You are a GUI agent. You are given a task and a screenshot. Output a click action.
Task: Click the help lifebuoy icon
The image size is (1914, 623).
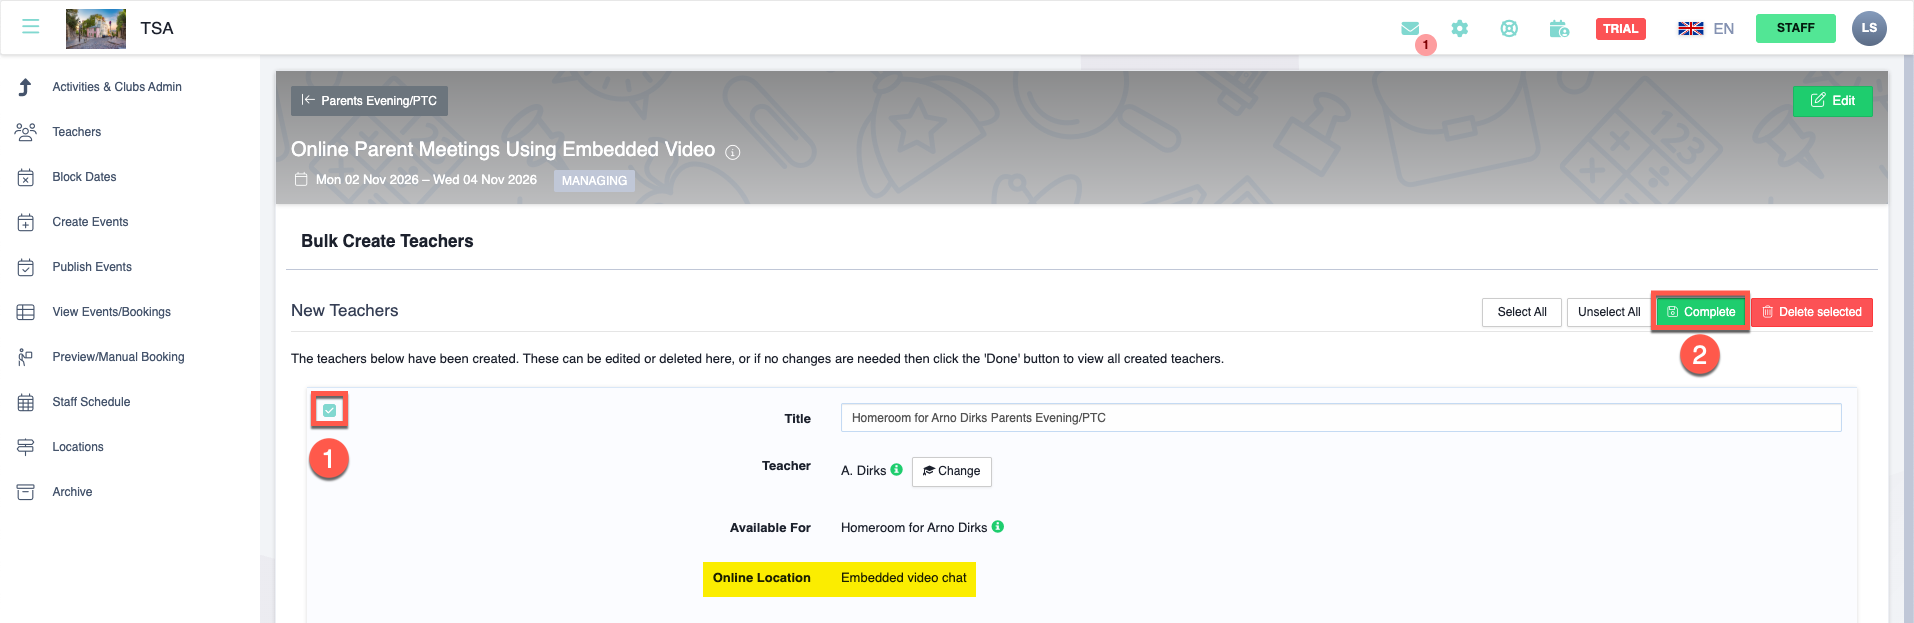click(x=1509, y=29)
